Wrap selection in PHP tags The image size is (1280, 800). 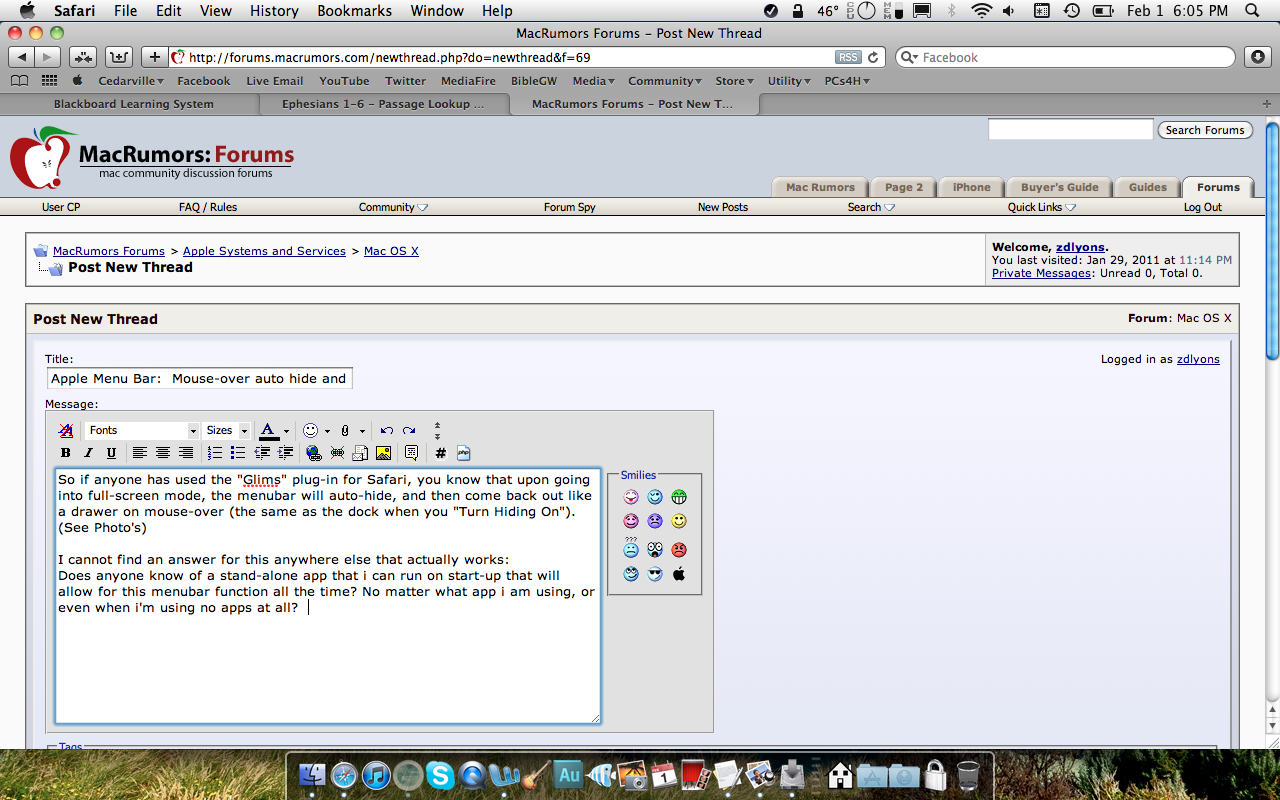tap(463, 453)
